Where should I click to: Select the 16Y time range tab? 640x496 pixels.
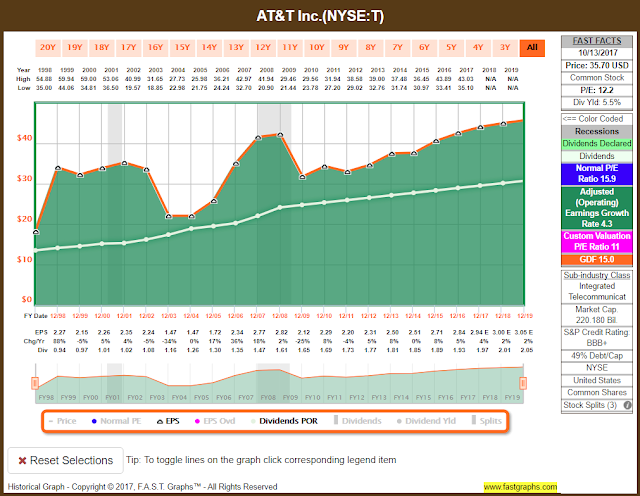pyautogui.click(x=156, y=47)
